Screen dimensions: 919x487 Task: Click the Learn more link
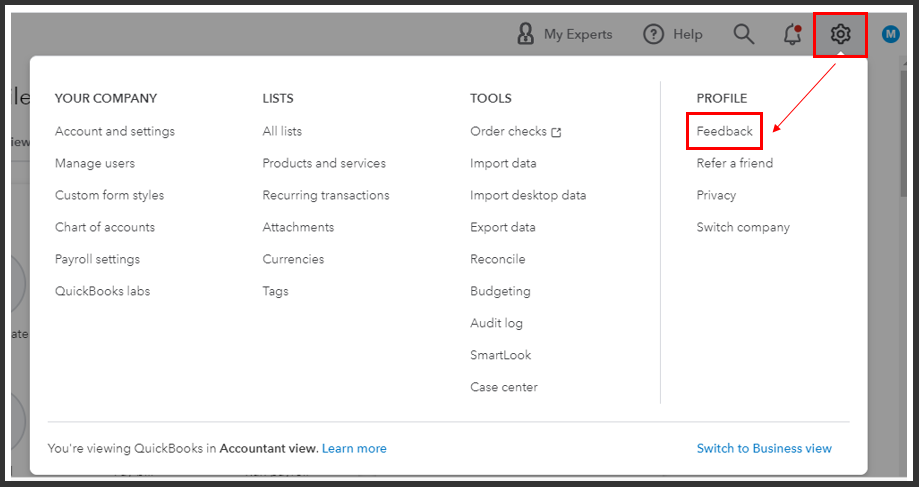tap(354, 448)
